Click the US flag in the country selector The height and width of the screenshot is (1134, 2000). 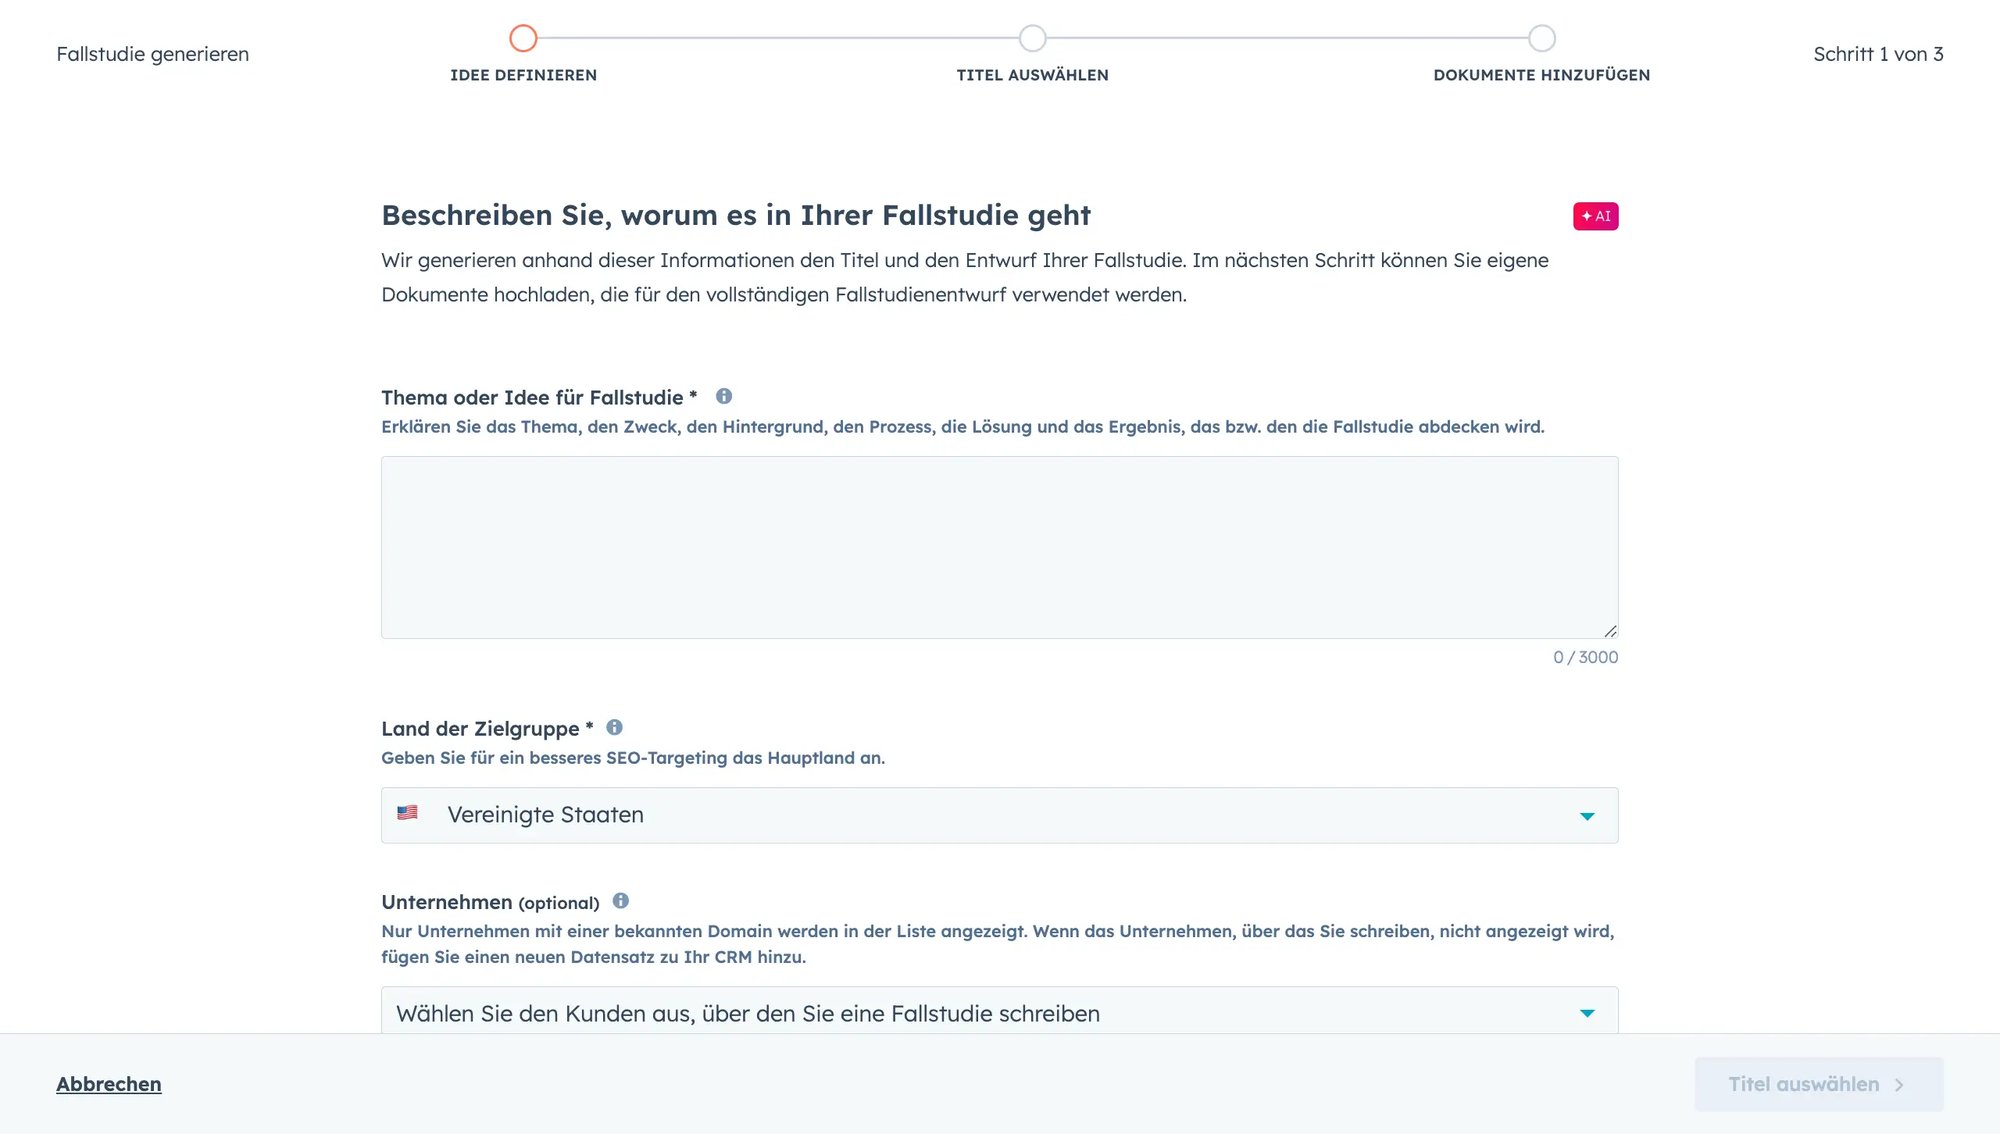[x=408, y=813]
